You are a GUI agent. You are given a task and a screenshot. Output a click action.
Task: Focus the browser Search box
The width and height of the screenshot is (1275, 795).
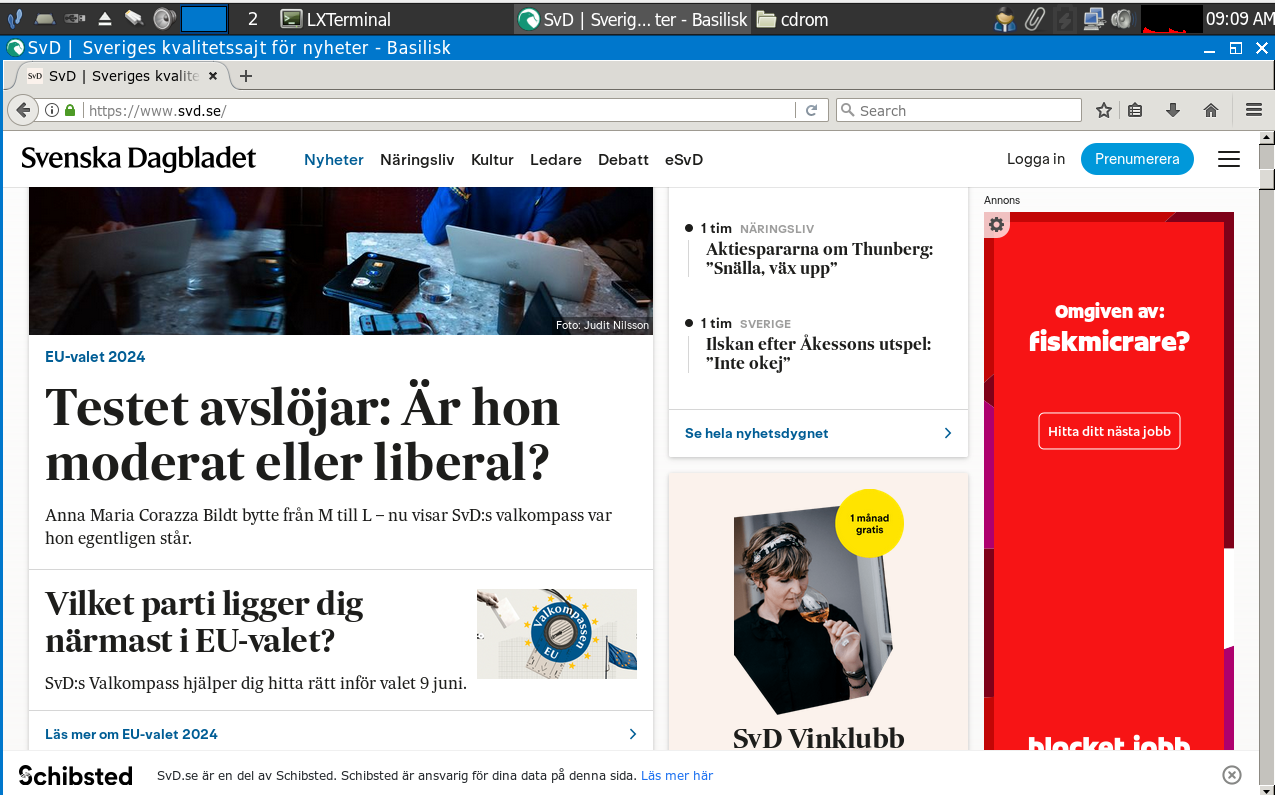(958, 111)
